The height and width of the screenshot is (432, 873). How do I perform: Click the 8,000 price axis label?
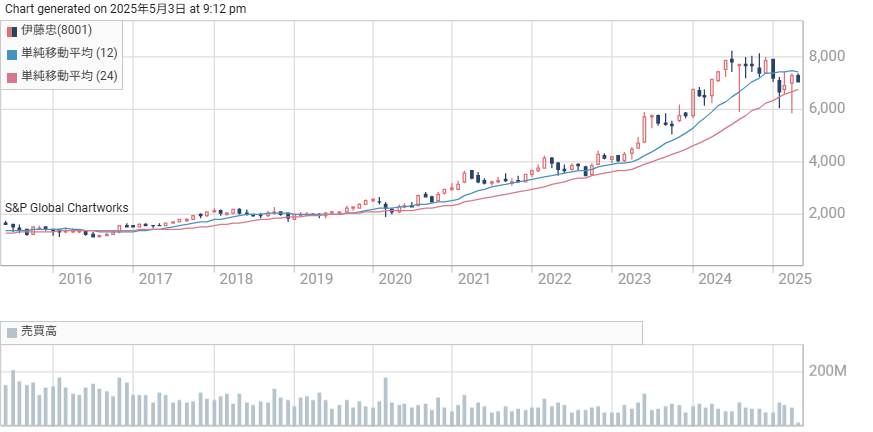[x=826, y=56]
